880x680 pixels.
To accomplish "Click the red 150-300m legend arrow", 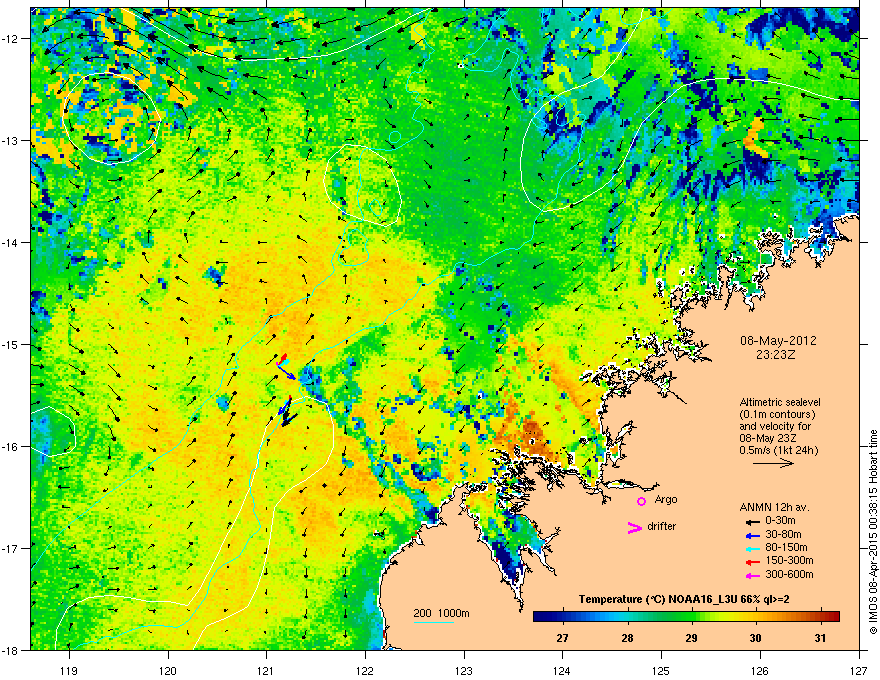I will 751,561.
